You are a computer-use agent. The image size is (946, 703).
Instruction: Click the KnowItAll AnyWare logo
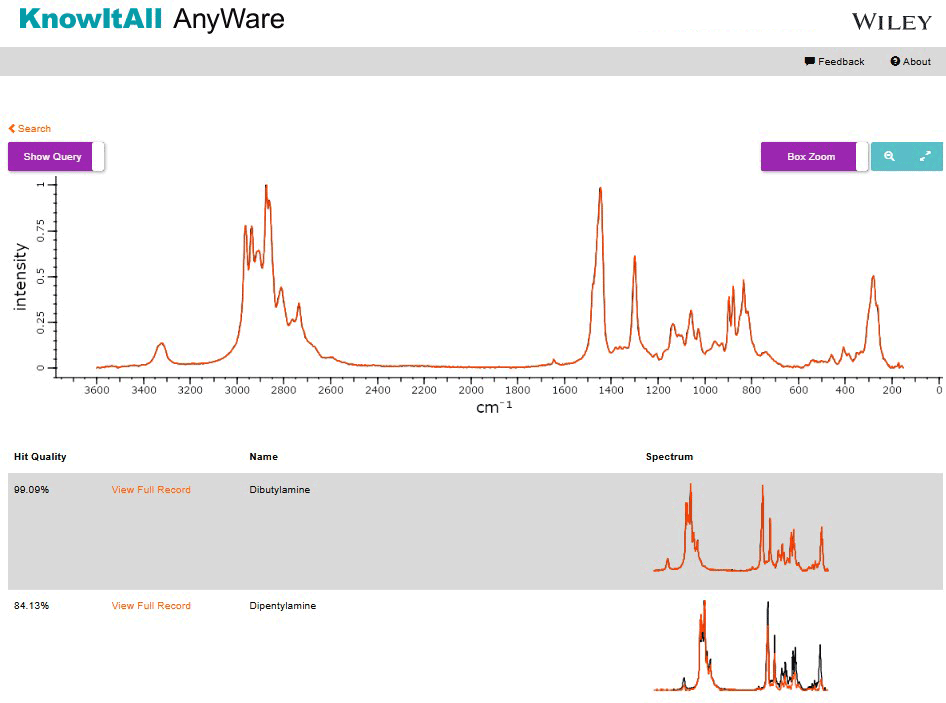[151, 19]
